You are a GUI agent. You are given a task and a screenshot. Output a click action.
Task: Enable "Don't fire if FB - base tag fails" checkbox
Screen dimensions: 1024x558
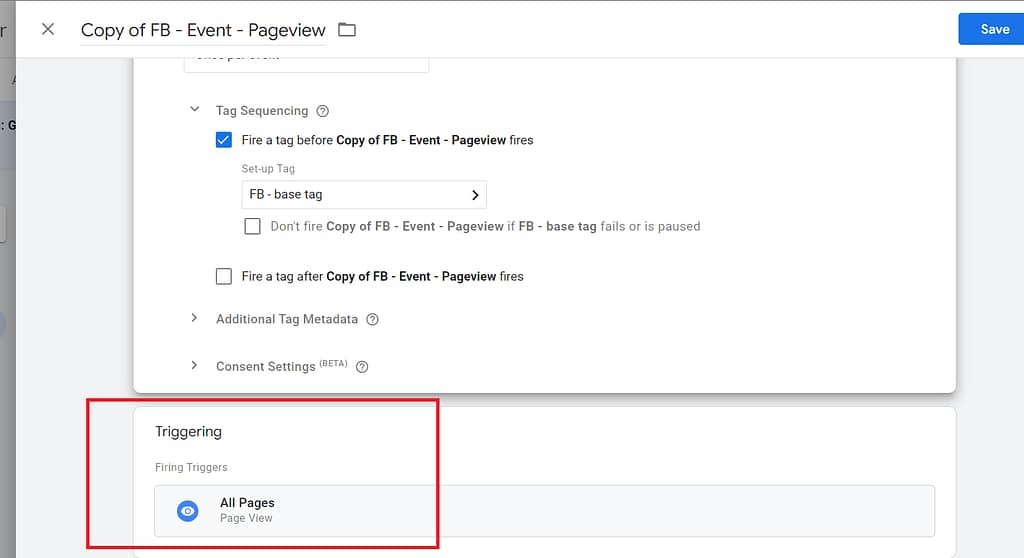pyautogui.click(x=253, y=226)
